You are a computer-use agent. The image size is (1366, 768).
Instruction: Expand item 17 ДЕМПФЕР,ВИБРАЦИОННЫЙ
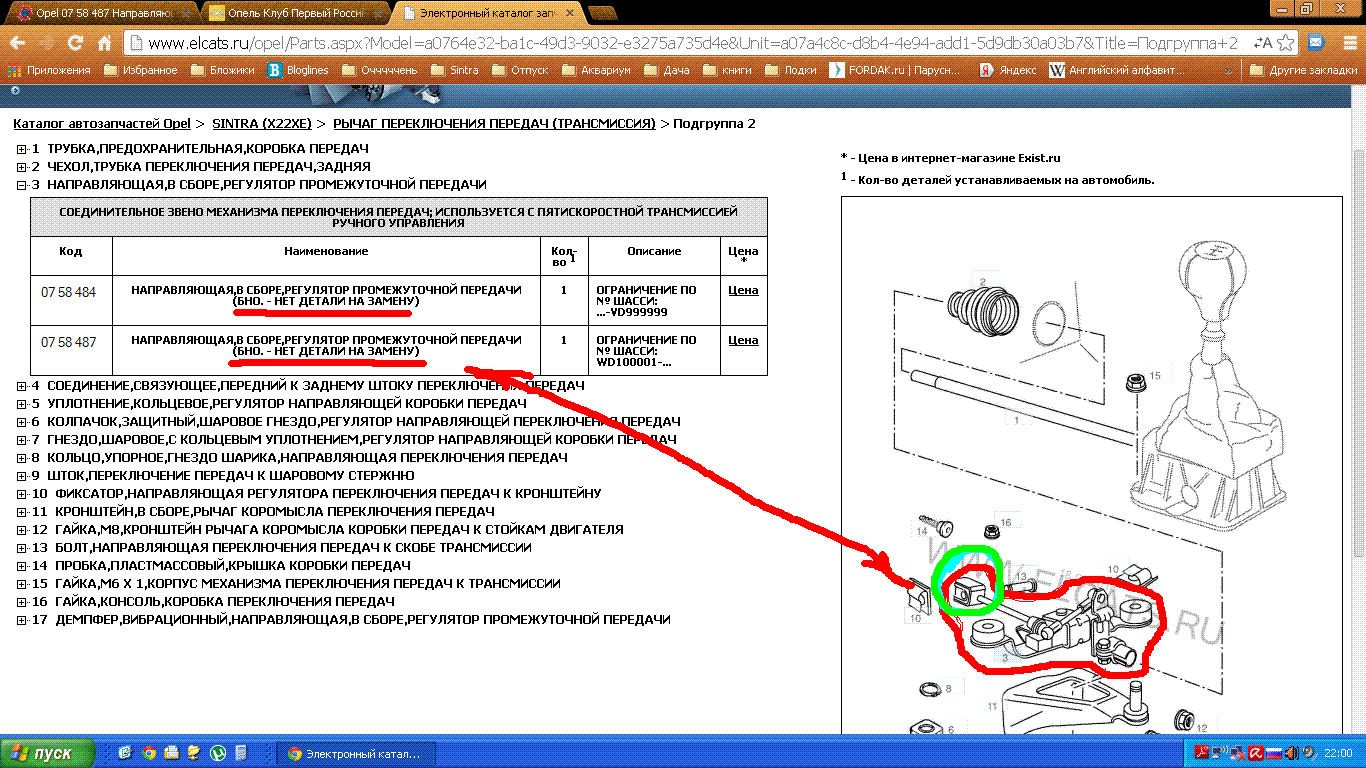tap(22, 620)
